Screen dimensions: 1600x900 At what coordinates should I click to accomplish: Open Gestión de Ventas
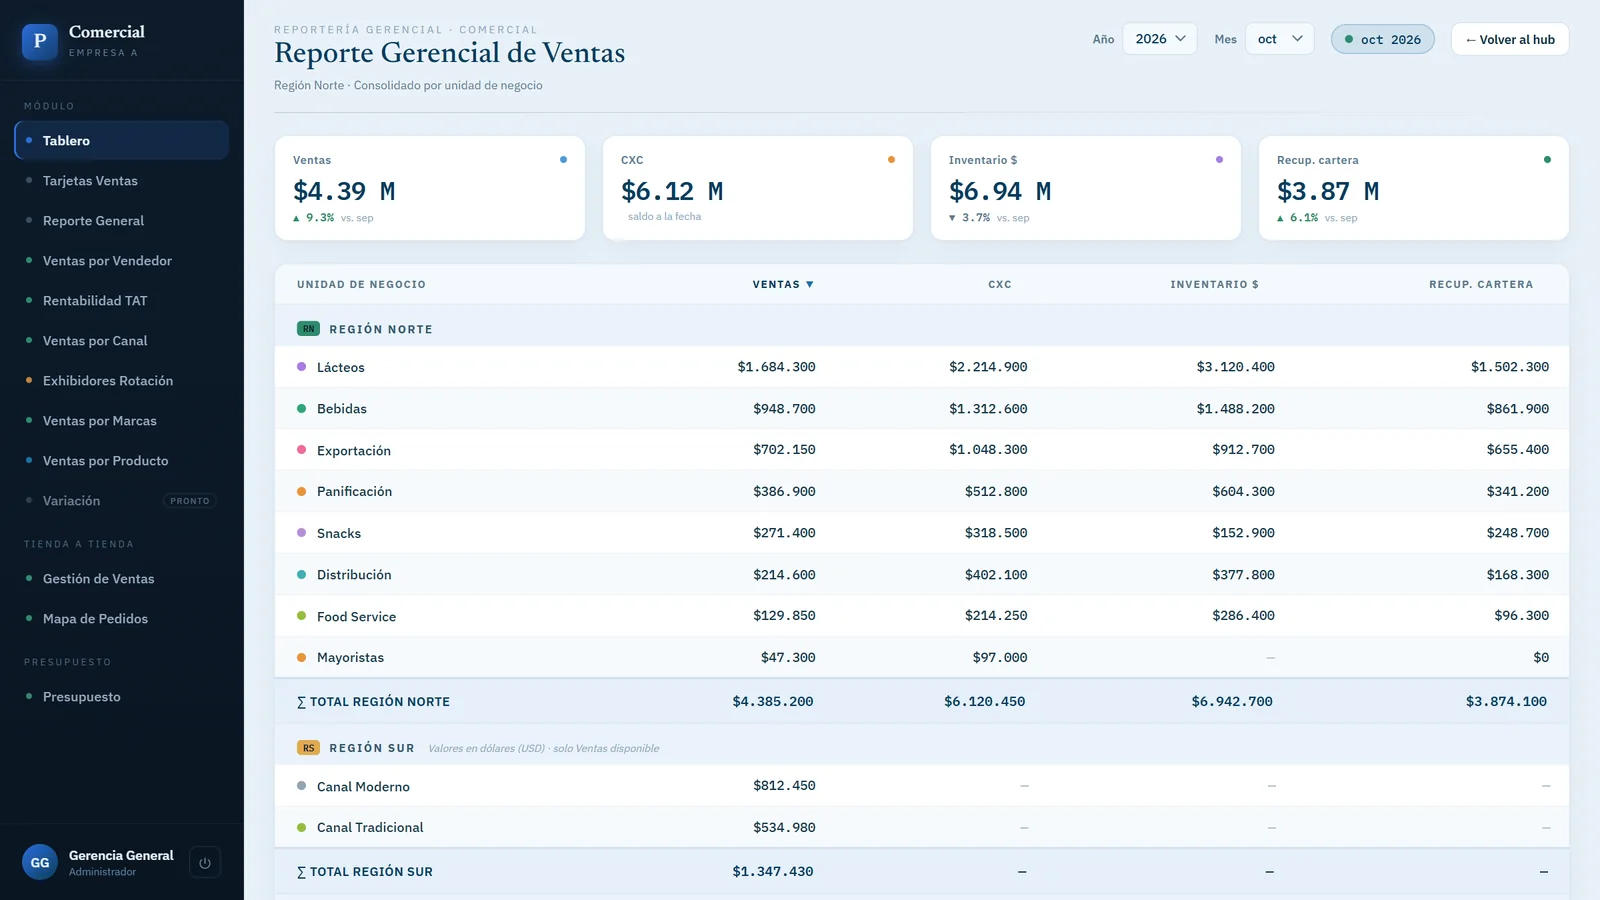pos(121,579)
